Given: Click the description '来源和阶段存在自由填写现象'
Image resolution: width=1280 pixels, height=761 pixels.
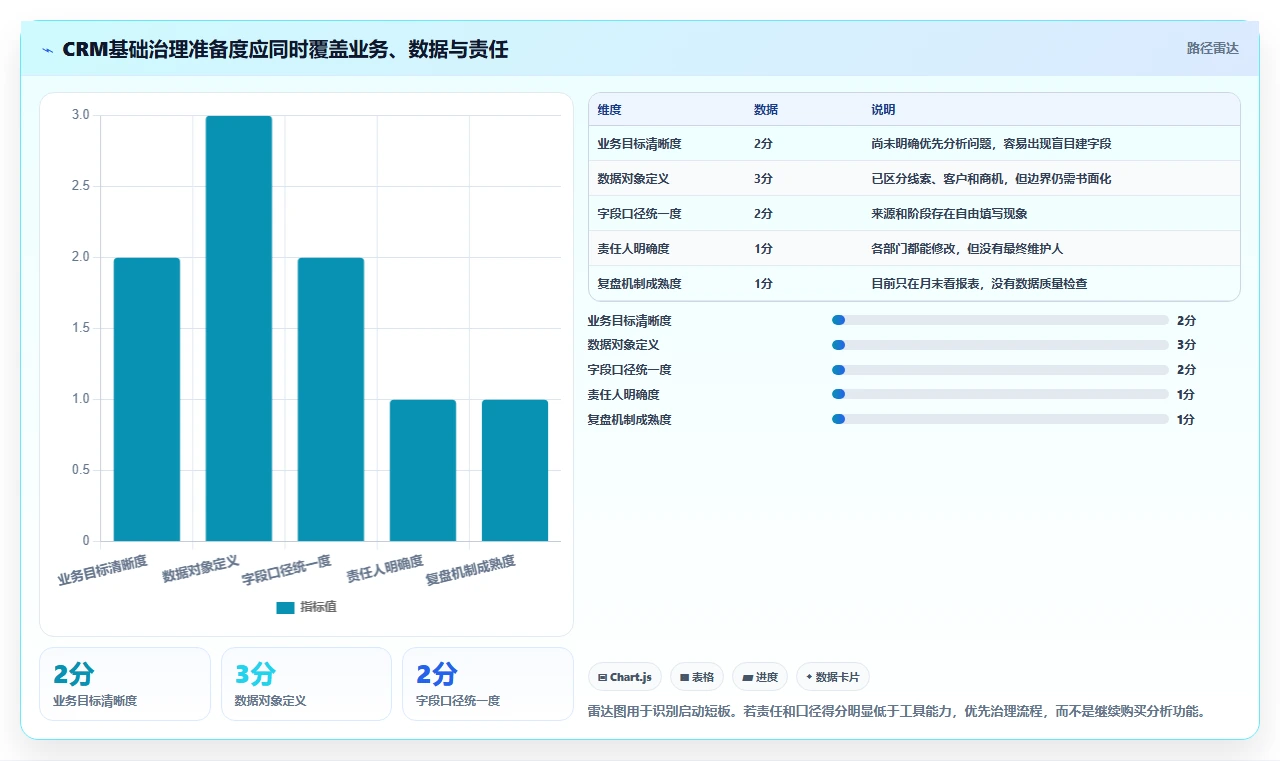Looking at the screenshot, I should 950,214.
